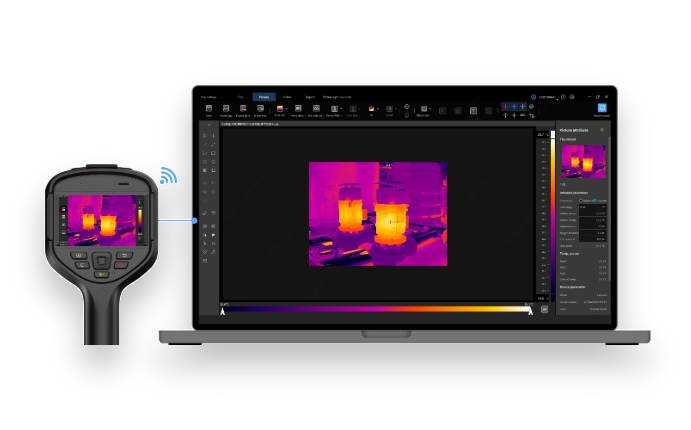Click the split-column contrast toolbar icon
The height and width of the screenshot is (430, 691).
(334, 108)
